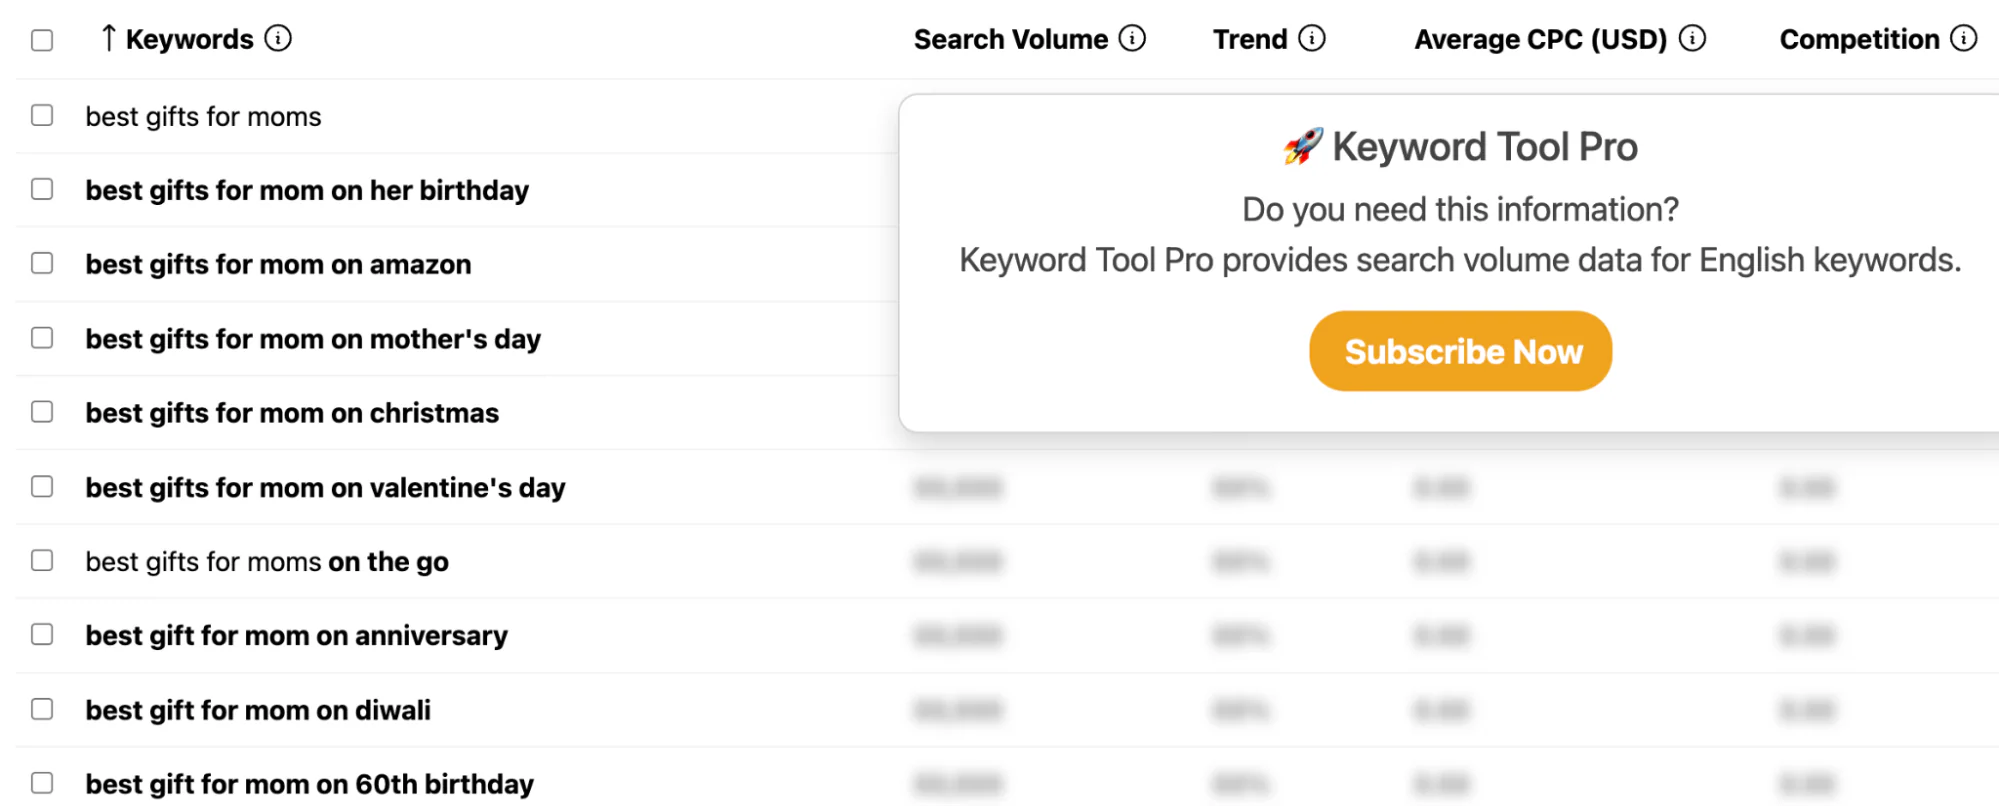Tick checkbox for 'best gift for mom on 60th birthday'
Screen dimensions: 1999x807
(41, 783)
